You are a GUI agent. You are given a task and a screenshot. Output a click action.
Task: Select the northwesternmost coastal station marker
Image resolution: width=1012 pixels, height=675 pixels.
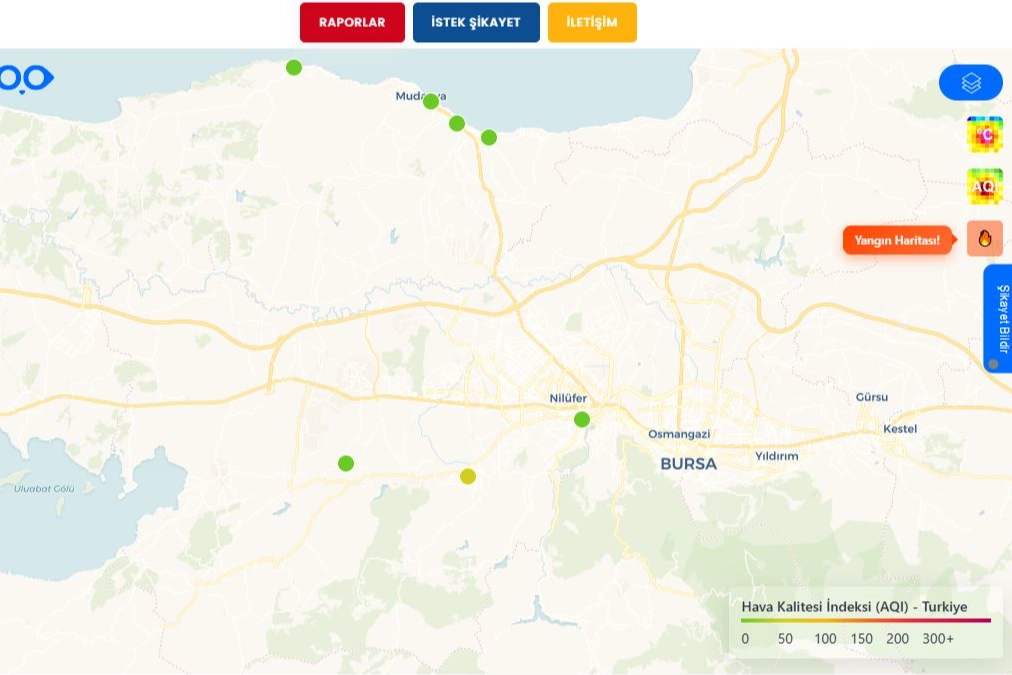pyautogui.click(x=294, y=68)
